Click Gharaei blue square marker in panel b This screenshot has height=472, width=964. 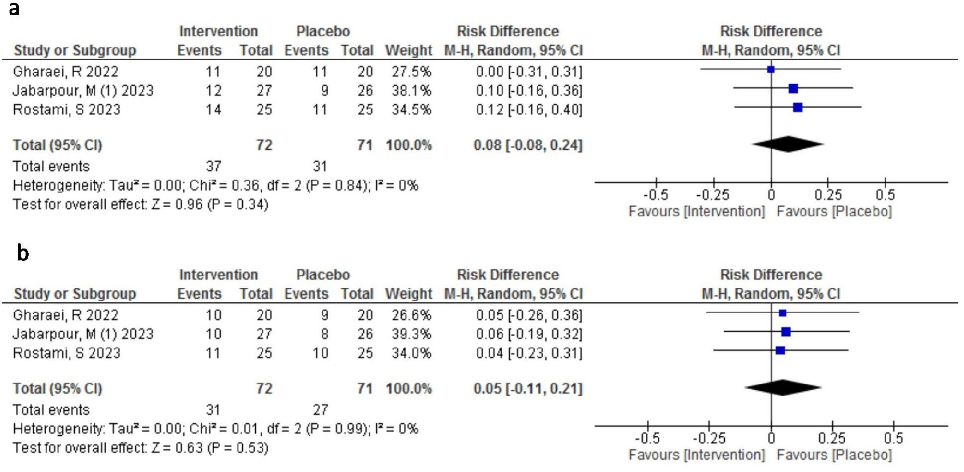coord(782,313)
